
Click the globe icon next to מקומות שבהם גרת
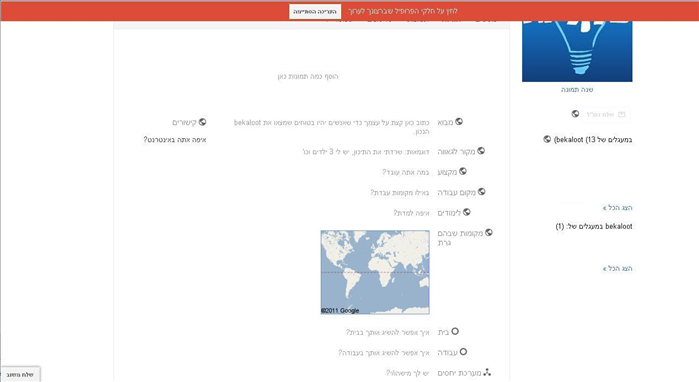coord(489,232)
